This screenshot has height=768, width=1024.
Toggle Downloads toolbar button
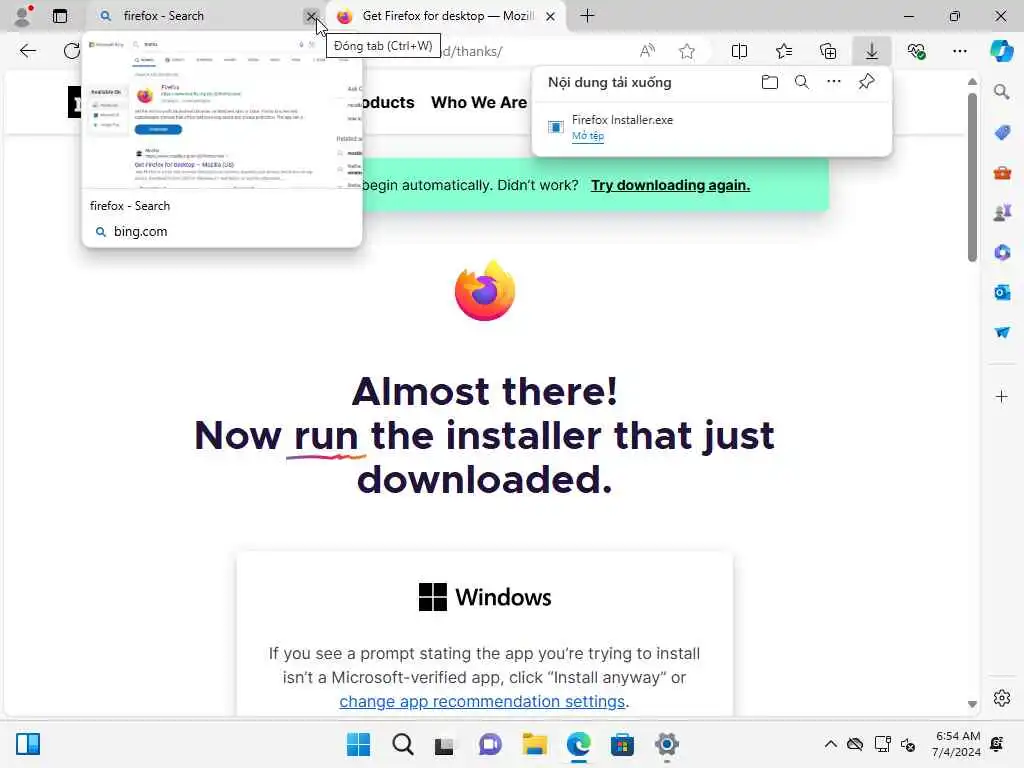(x=872, y=51)
